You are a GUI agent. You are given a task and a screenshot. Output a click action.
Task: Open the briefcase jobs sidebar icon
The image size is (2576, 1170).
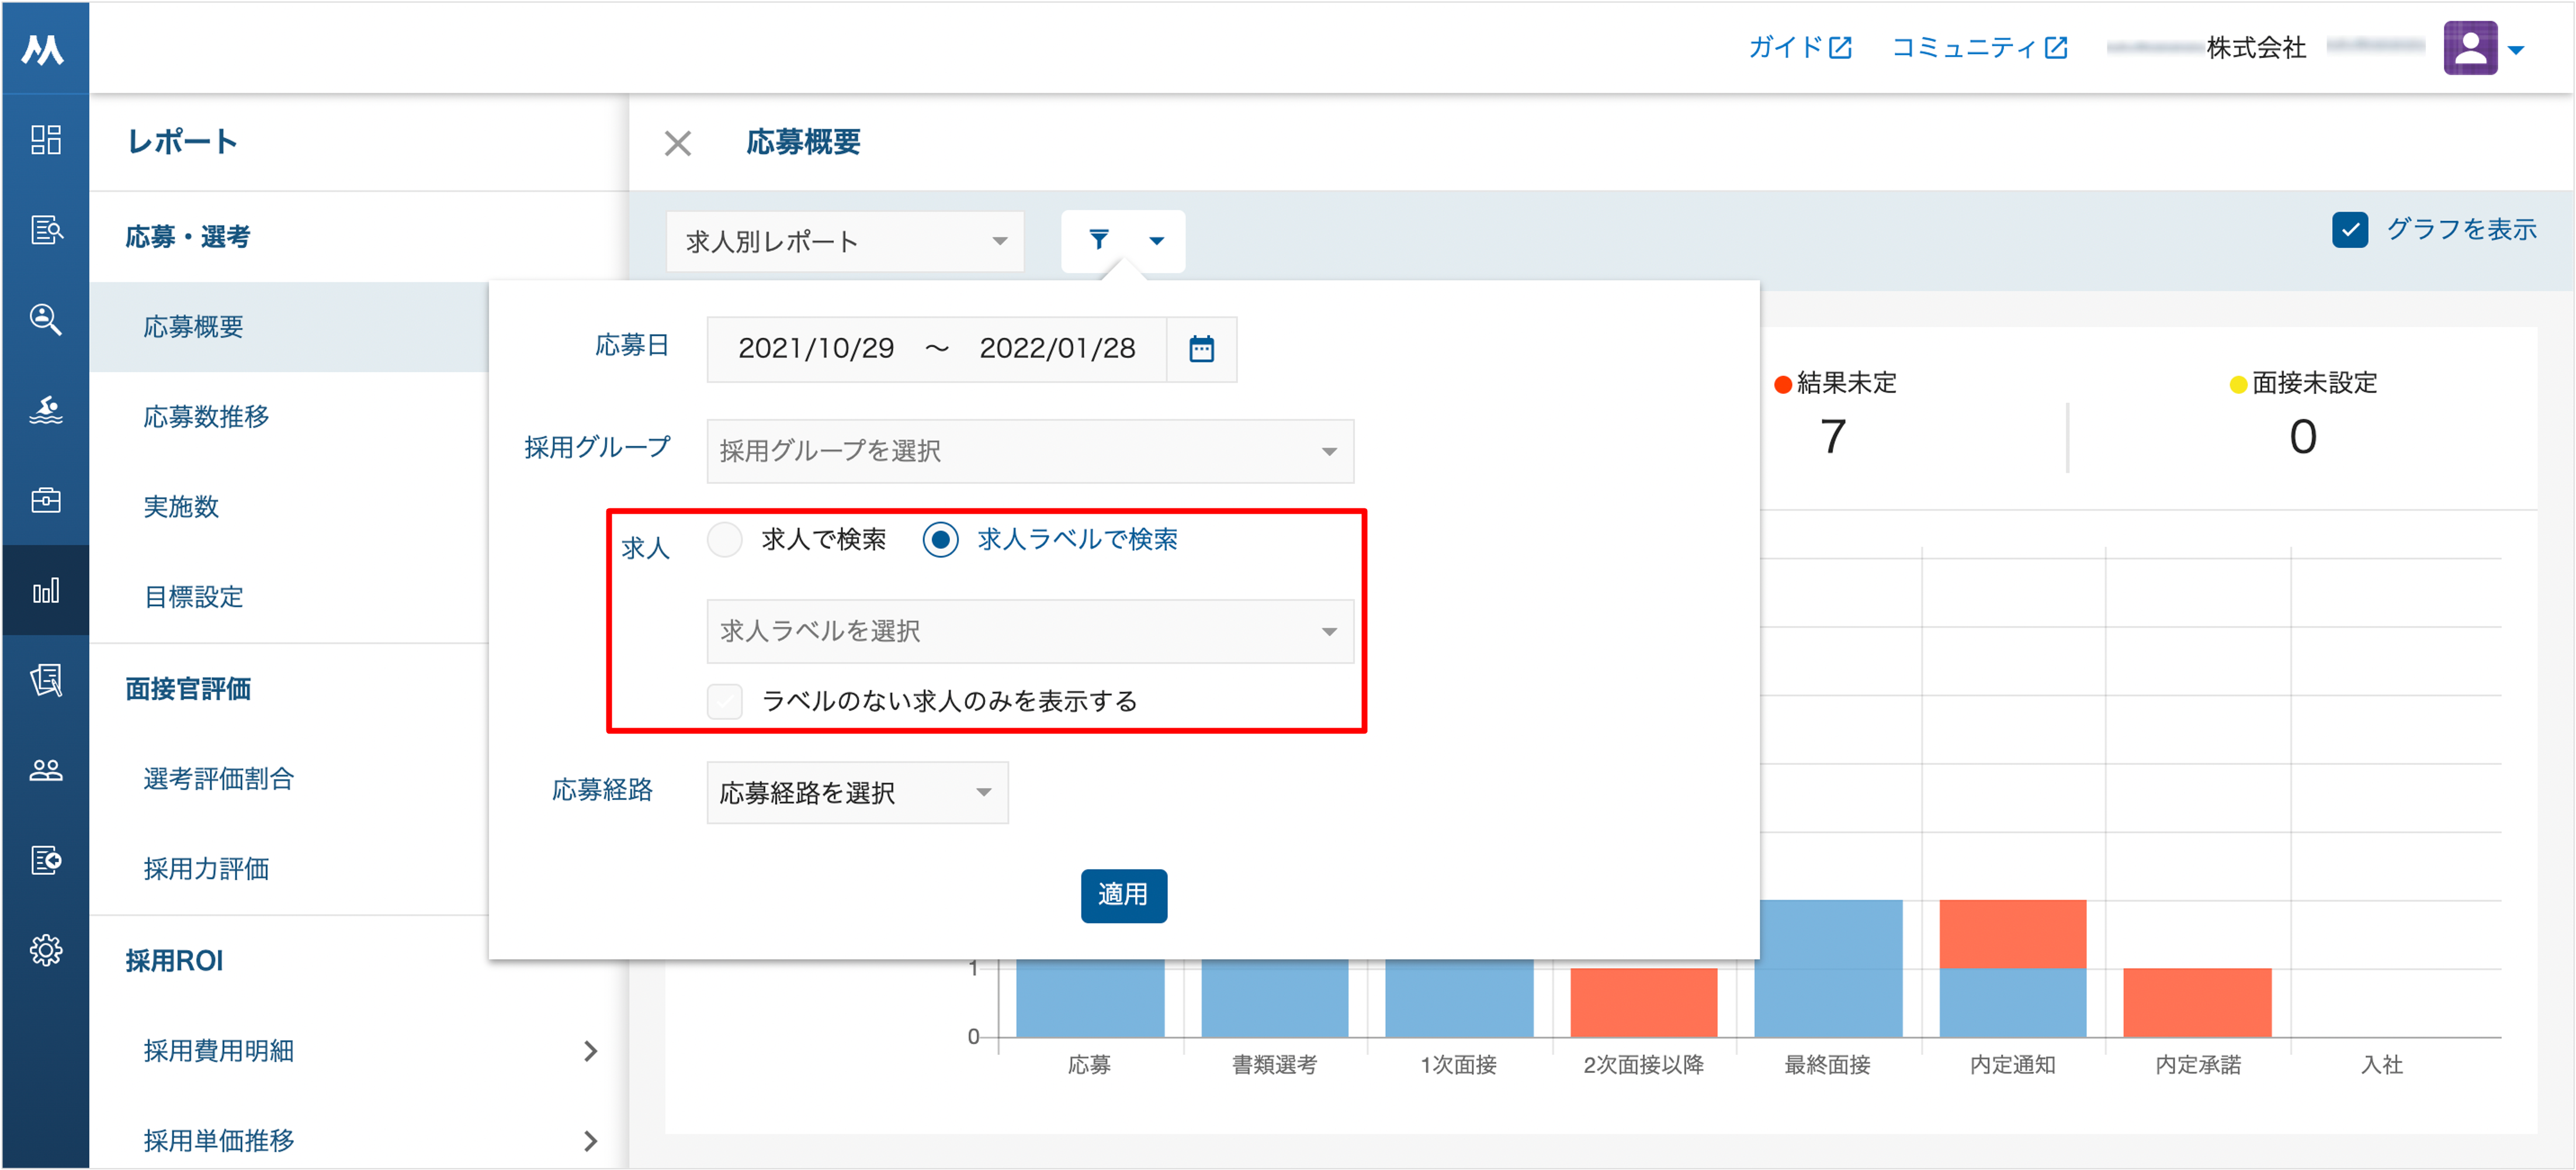pyautogui.click(x=46, y=499)
